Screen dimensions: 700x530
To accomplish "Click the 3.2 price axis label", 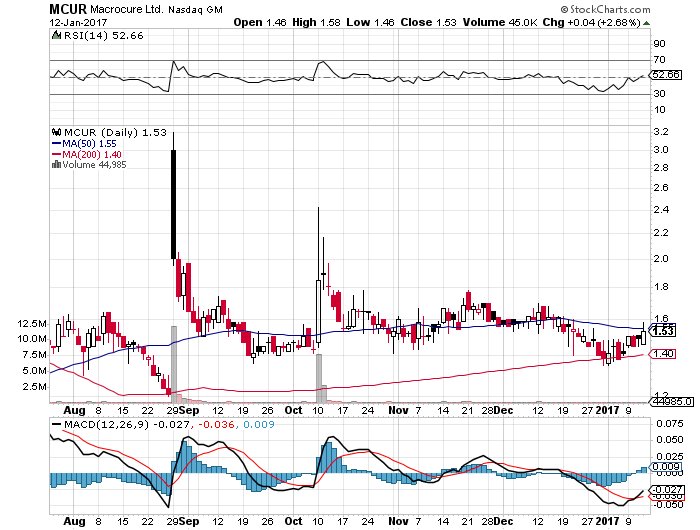I will coord(661,132).
